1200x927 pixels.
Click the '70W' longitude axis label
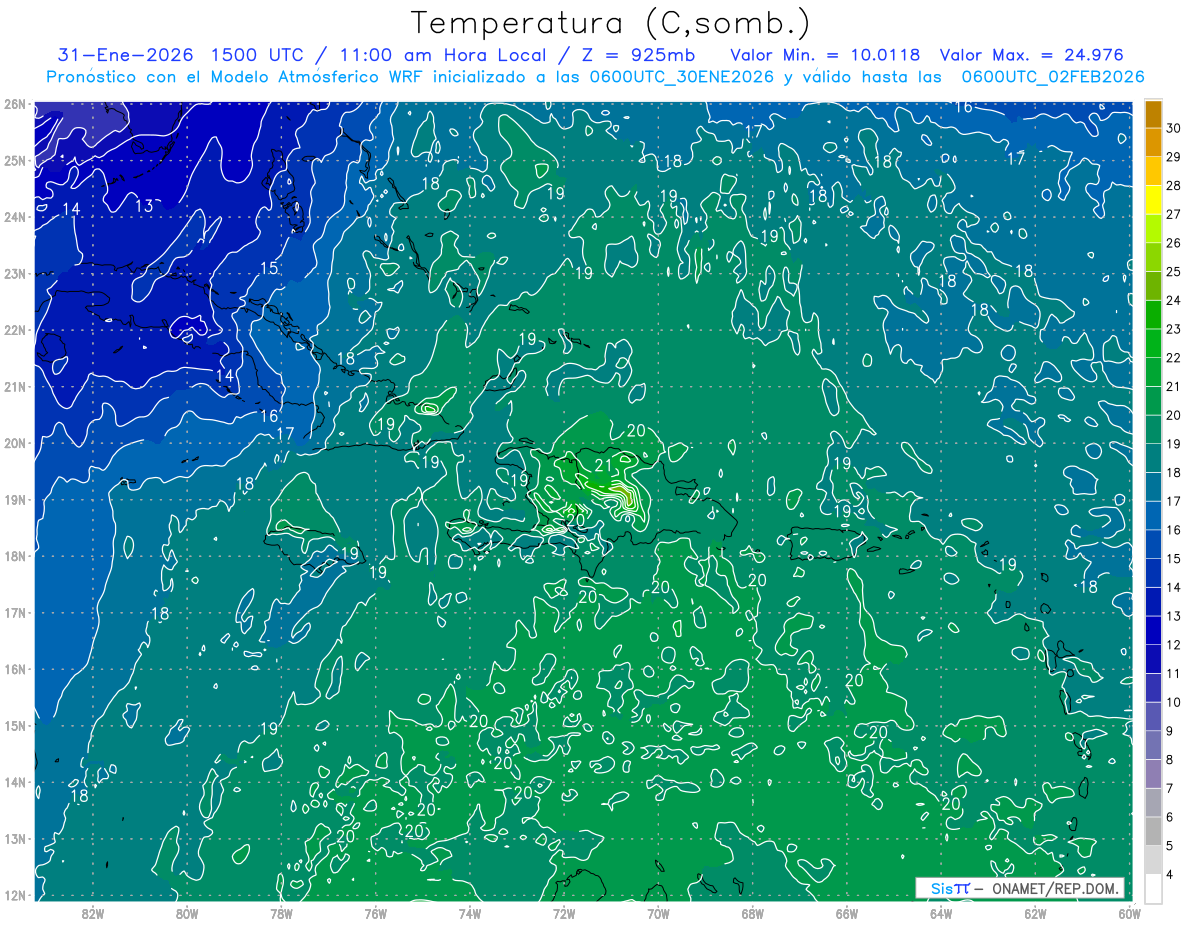(658, 913)
